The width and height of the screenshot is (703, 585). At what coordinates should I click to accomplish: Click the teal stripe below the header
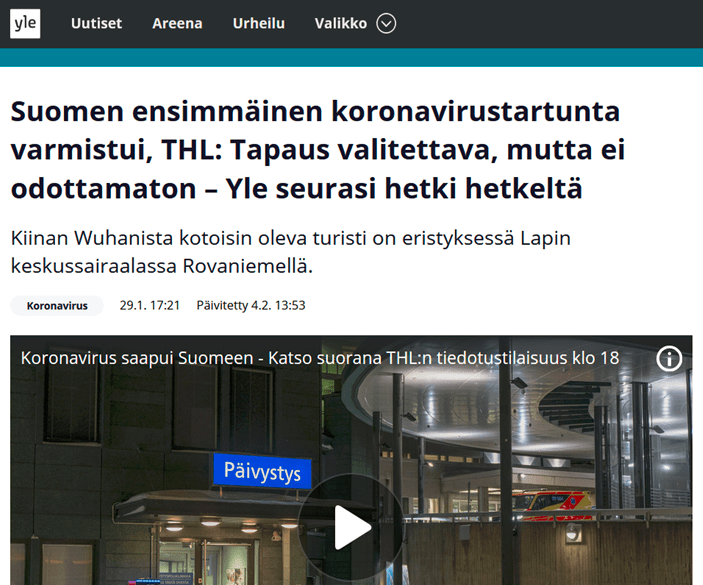click(x=351, y=57)
